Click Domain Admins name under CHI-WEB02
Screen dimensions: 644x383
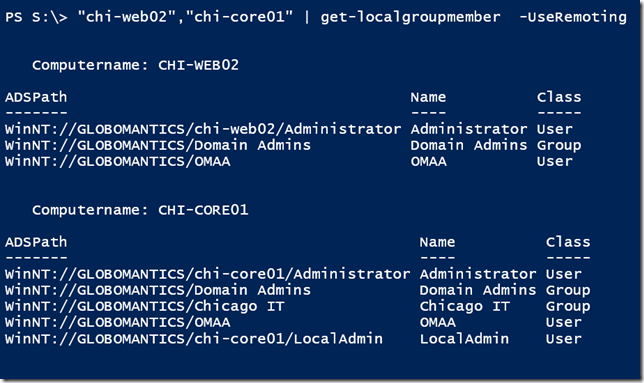tap(469, 145)
